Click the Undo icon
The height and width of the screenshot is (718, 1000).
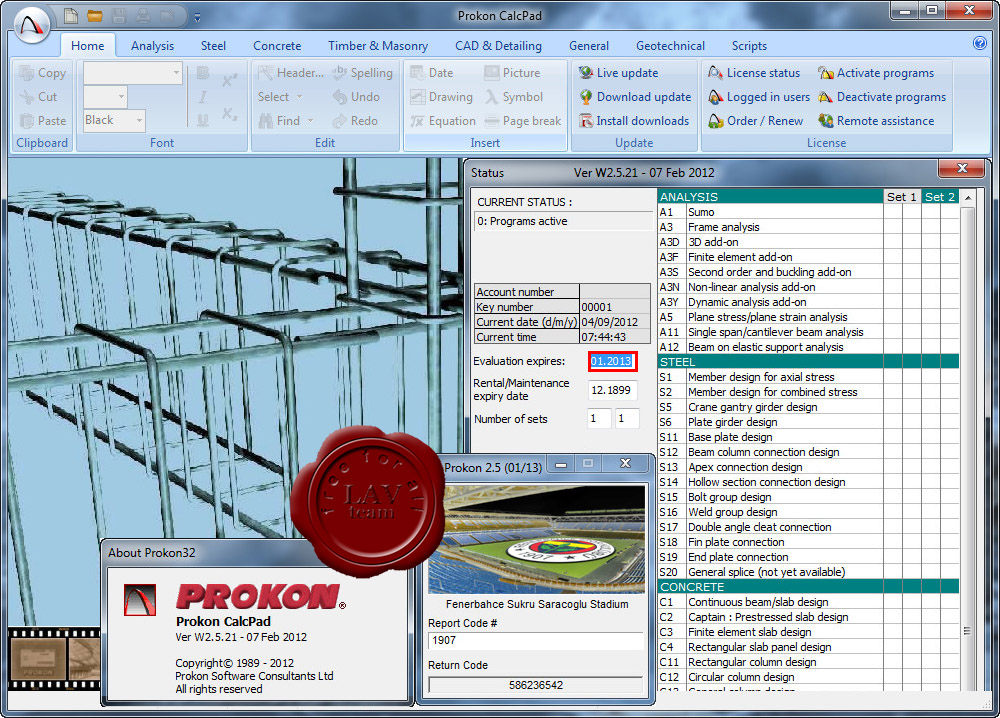(340, 97)
